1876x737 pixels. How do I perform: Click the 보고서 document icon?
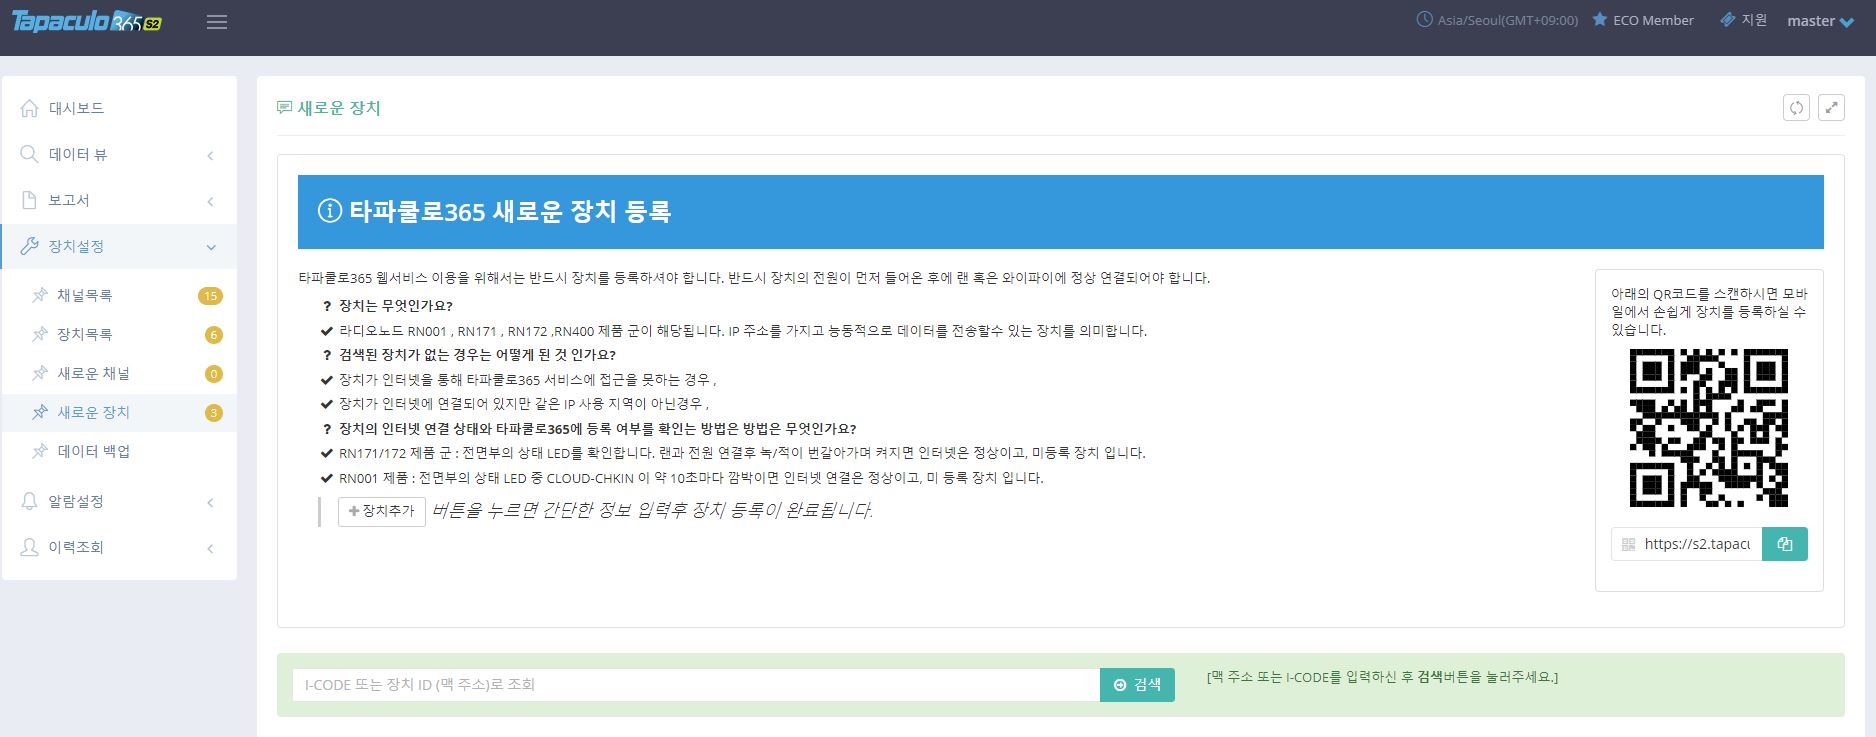pos(30,200)
